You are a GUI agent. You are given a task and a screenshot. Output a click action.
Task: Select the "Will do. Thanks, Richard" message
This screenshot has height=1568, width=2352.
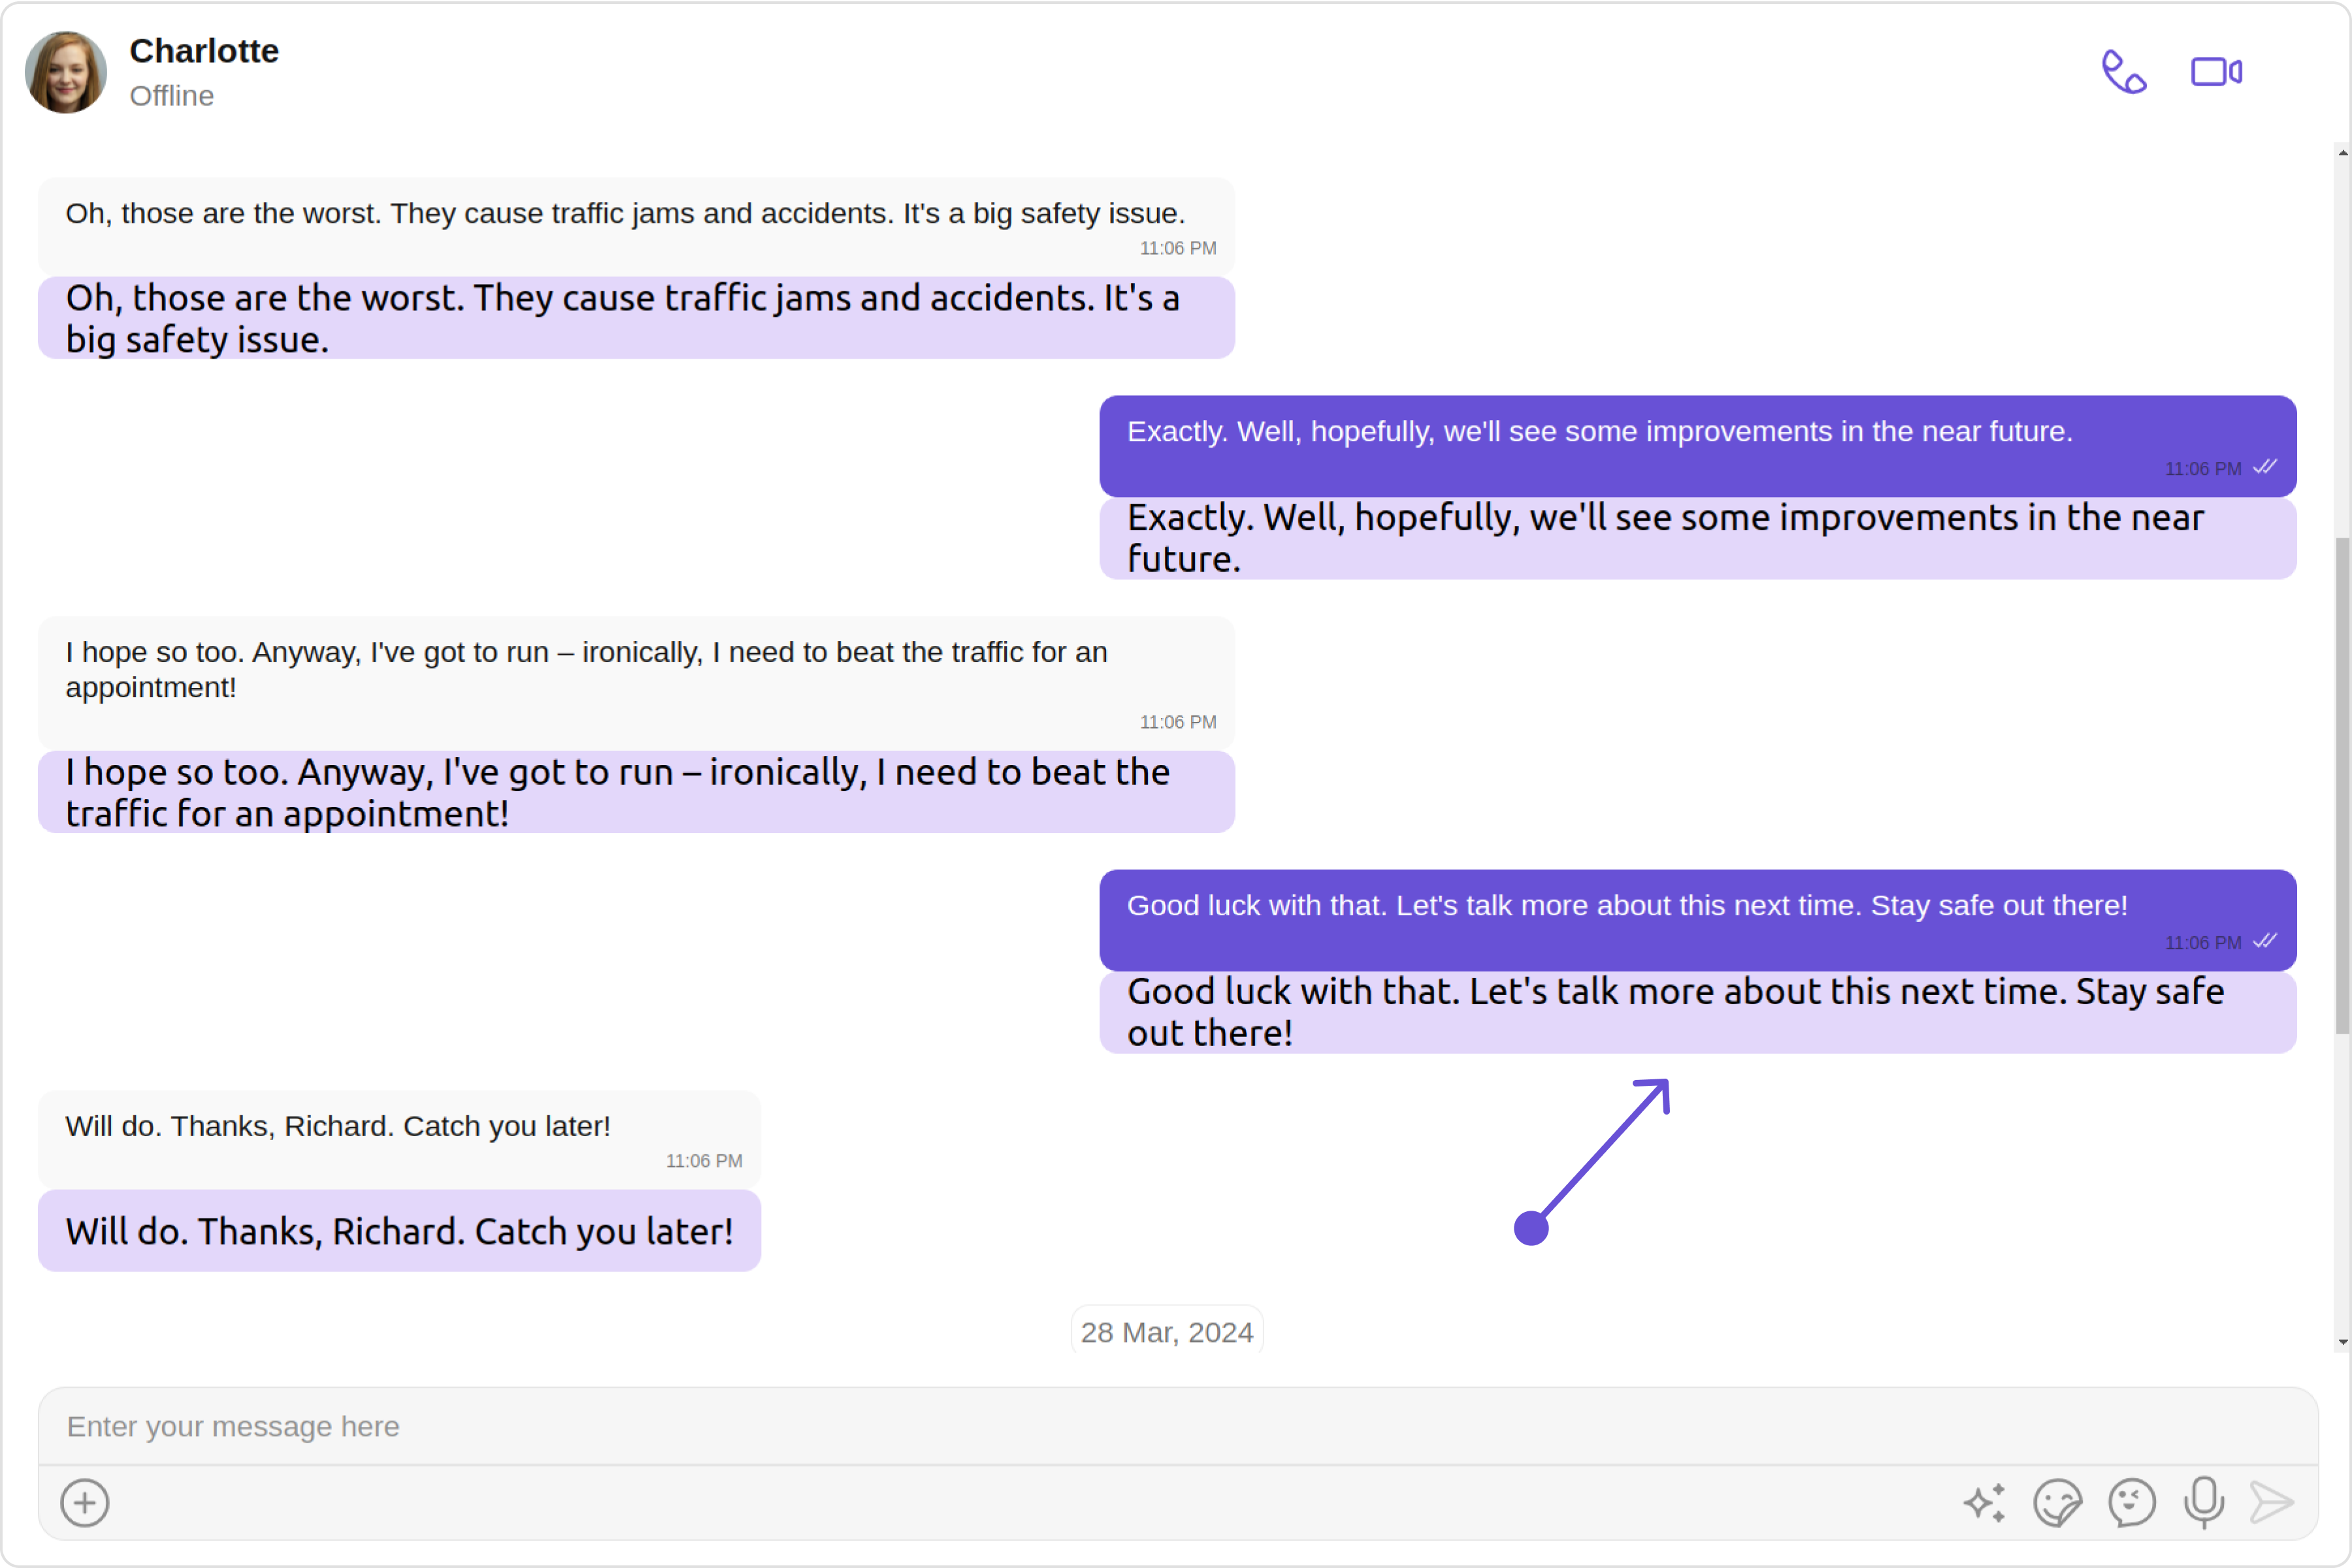[x=399, y=1139]
